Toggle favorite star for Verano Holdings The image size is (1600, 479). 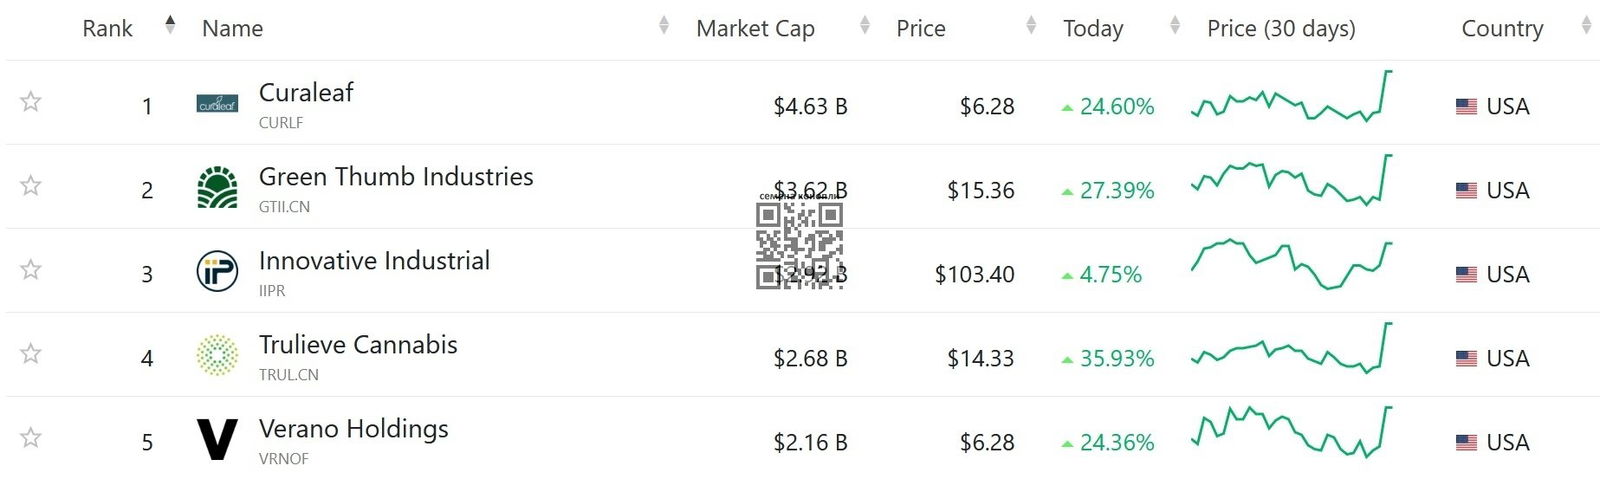pyautogui.click(x=31, y=437)
